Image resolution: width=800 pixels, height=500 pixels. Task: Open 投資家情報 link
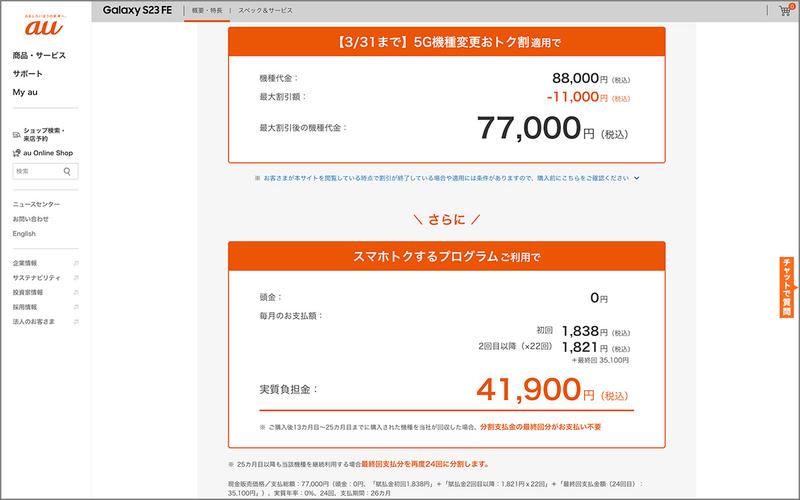click(x=28, y=292)
